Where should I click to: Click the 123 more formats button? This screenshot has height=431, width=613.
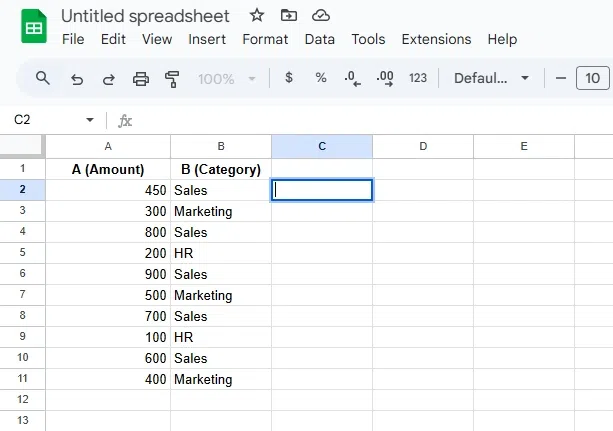pos(418,78)
